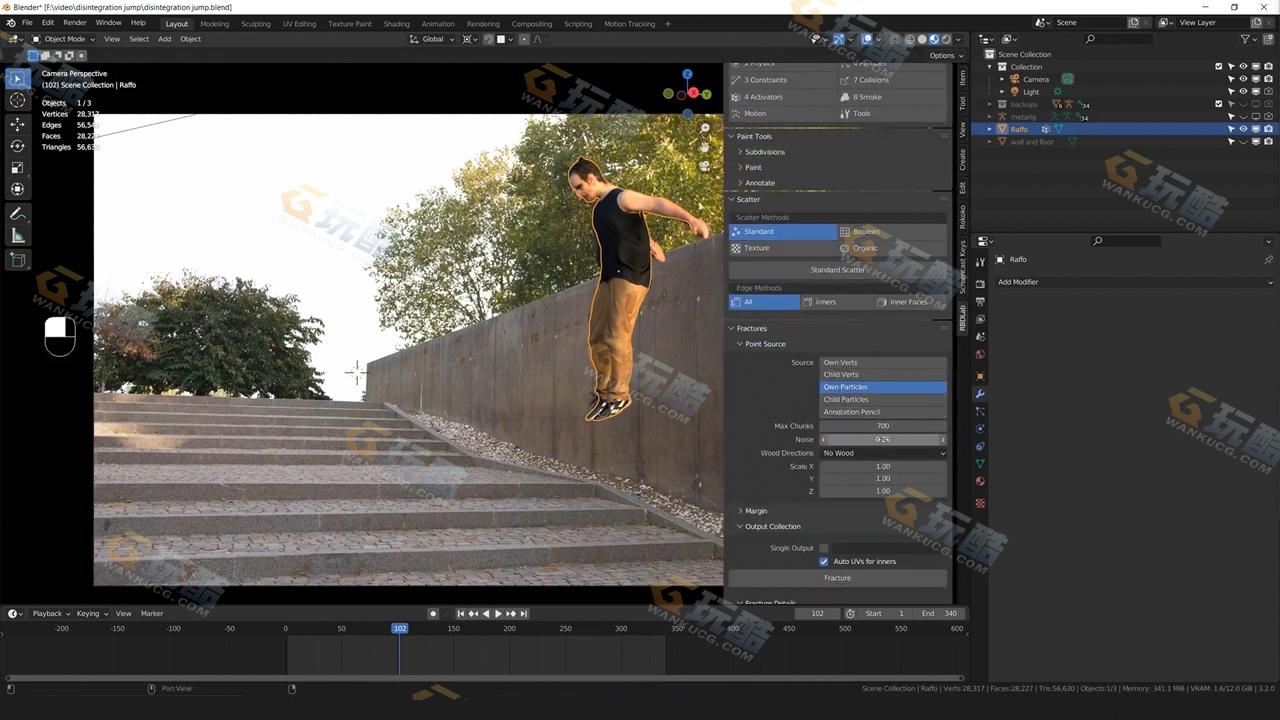The width and height of the screenshot is (1280, 720).
Task: Toggle metarig viewport monitor icon
Action: coord(1256,117)
